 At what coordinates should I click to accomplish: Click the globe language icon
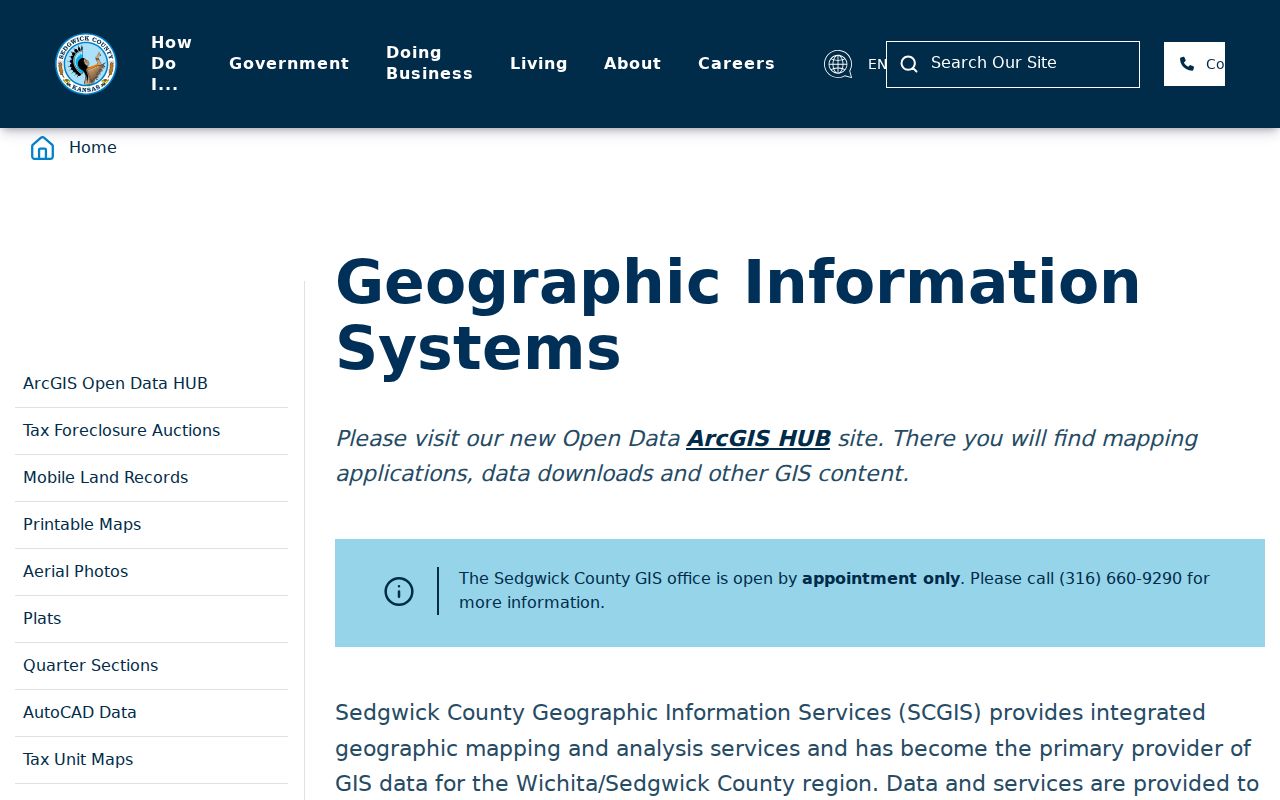click(x=838, y=64)
